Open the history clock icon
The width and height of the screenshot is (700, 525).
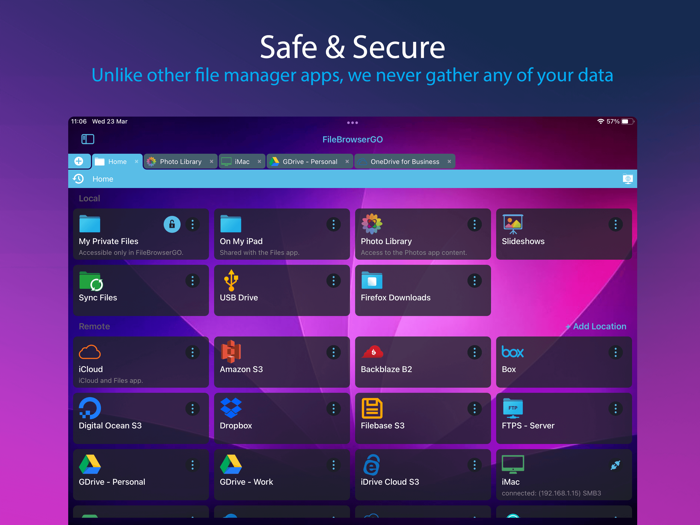coord(79,179)
